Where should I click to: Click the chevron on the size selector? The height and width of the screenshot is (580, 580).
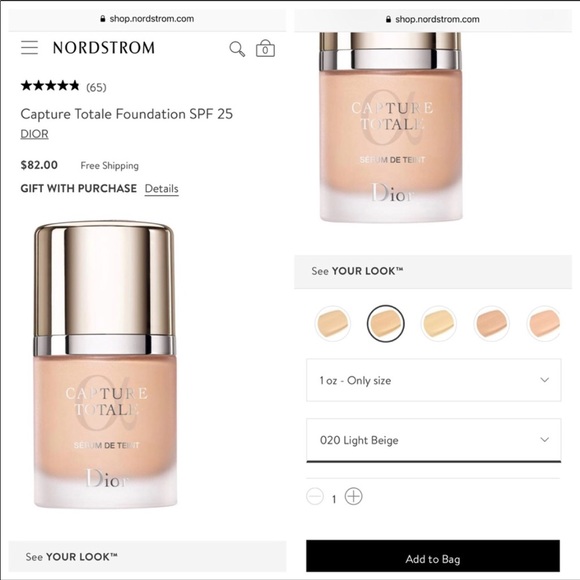[544, 380]
